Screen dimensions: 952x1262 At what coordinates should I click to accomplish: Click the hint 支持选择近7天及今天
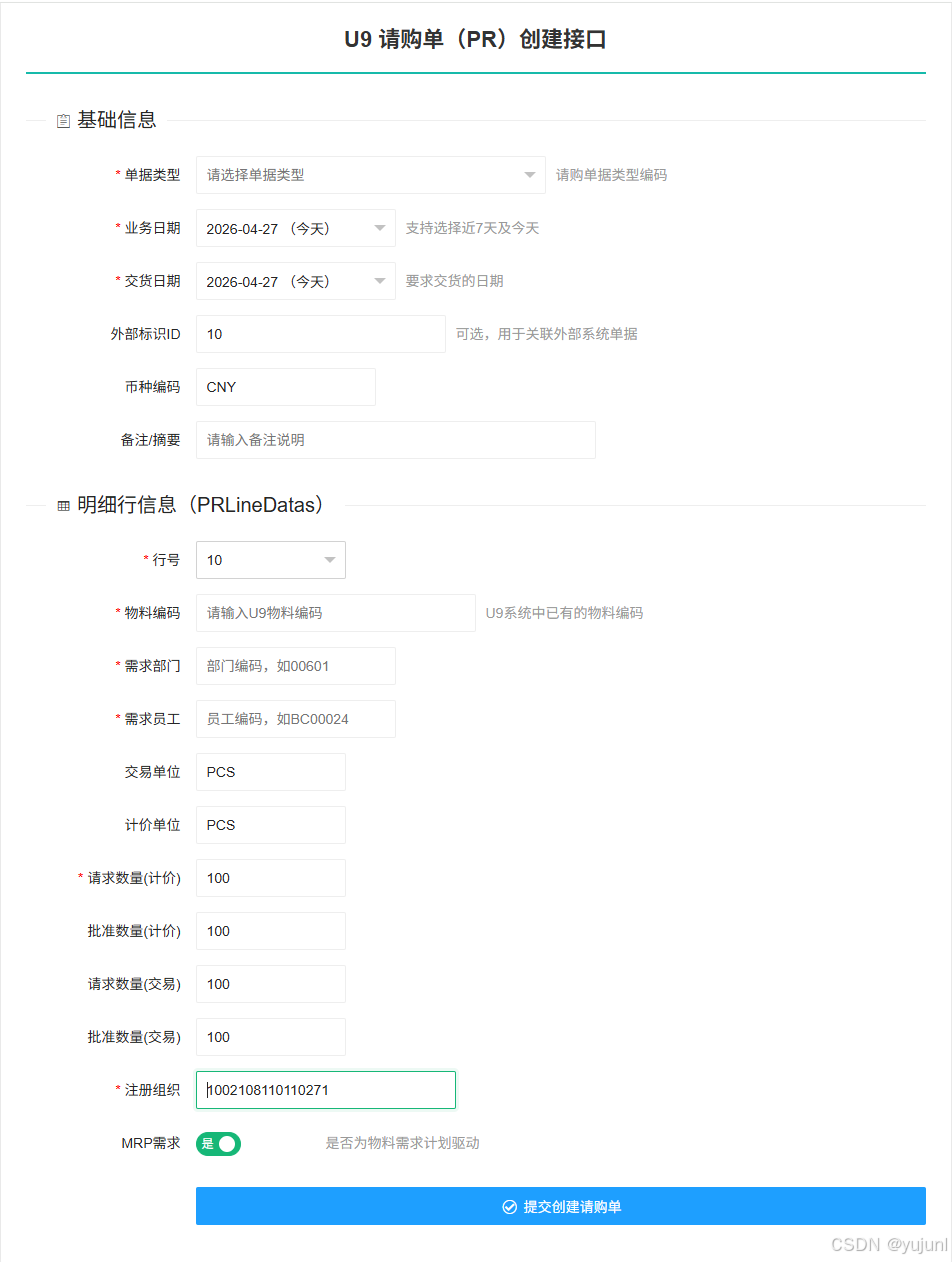pyautogui.click(x=473, y=228)
